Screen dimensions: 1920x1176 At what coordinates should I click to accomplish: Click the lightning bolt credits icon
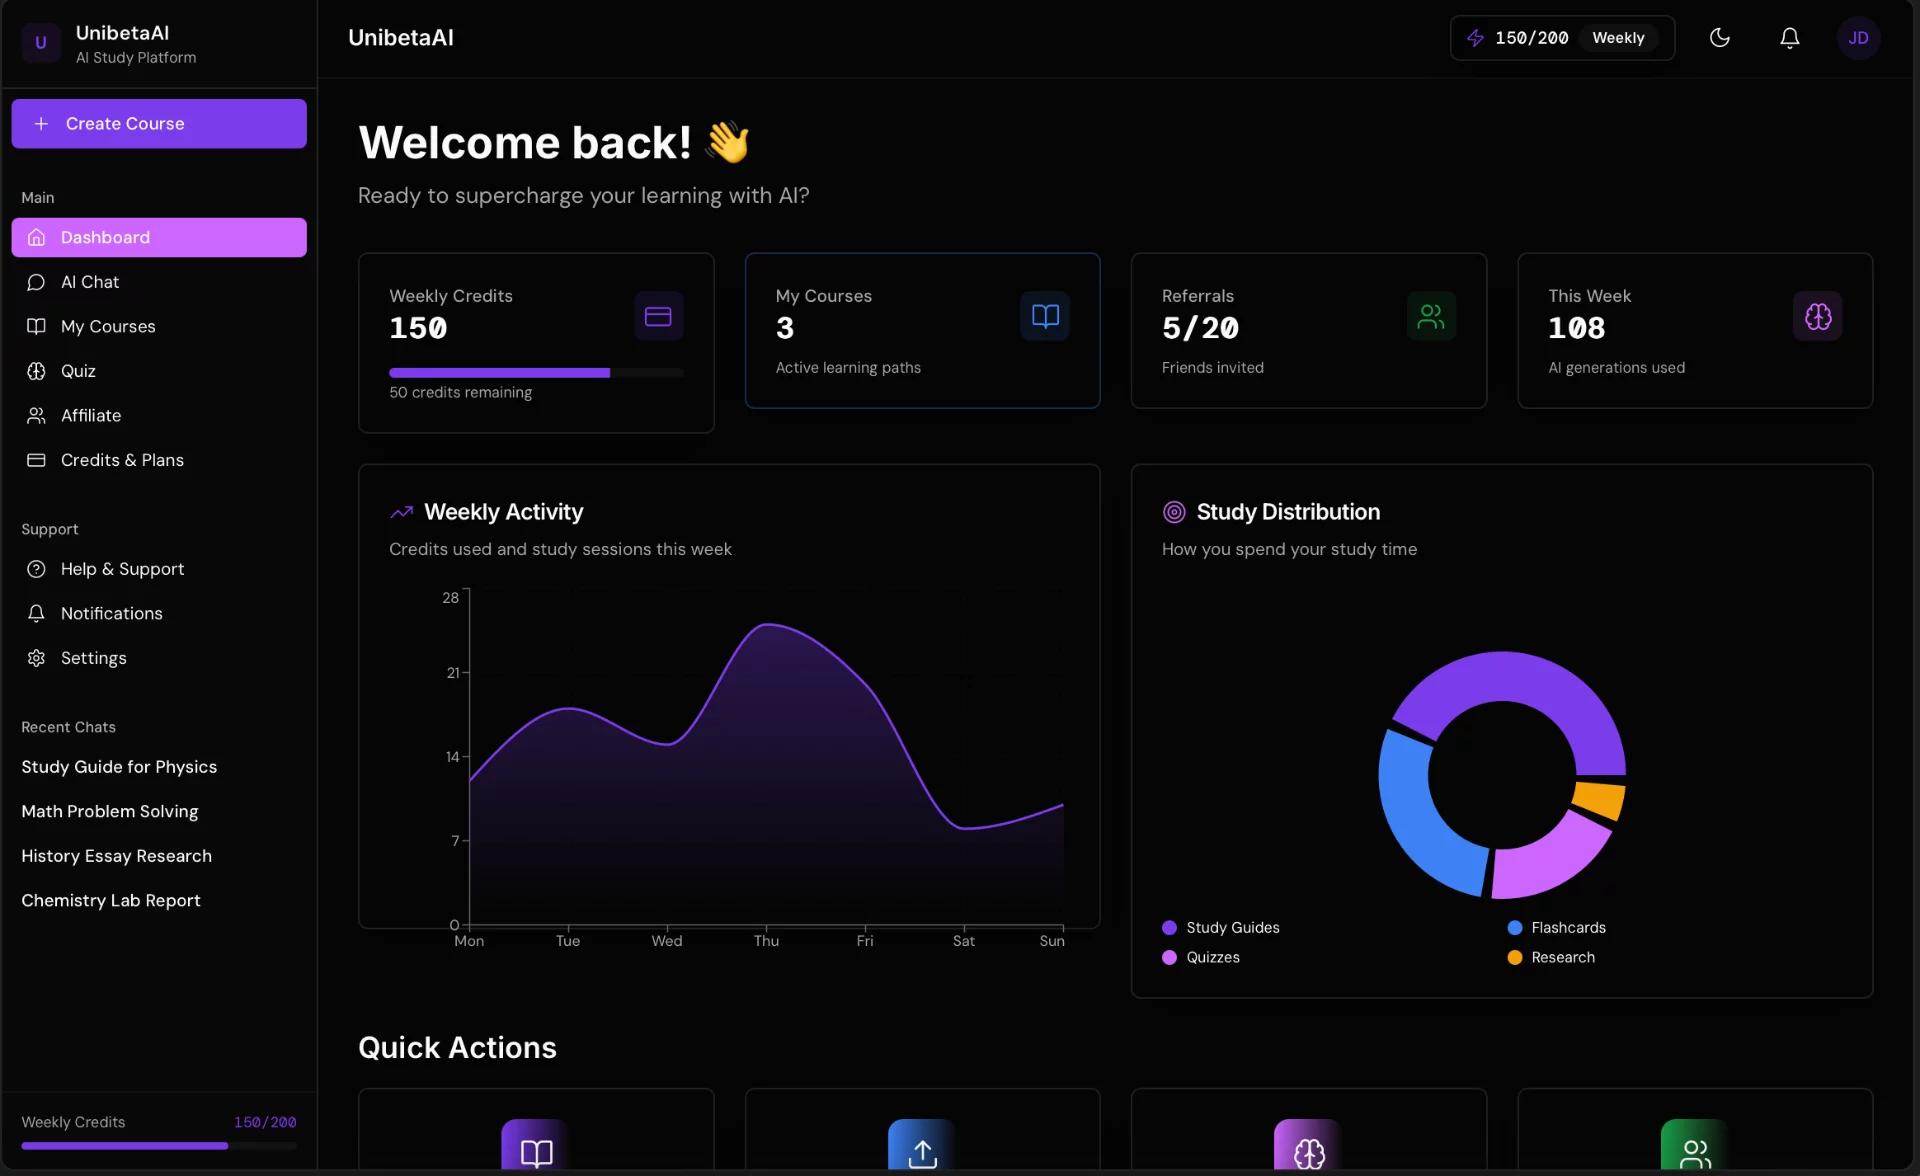1475,38
